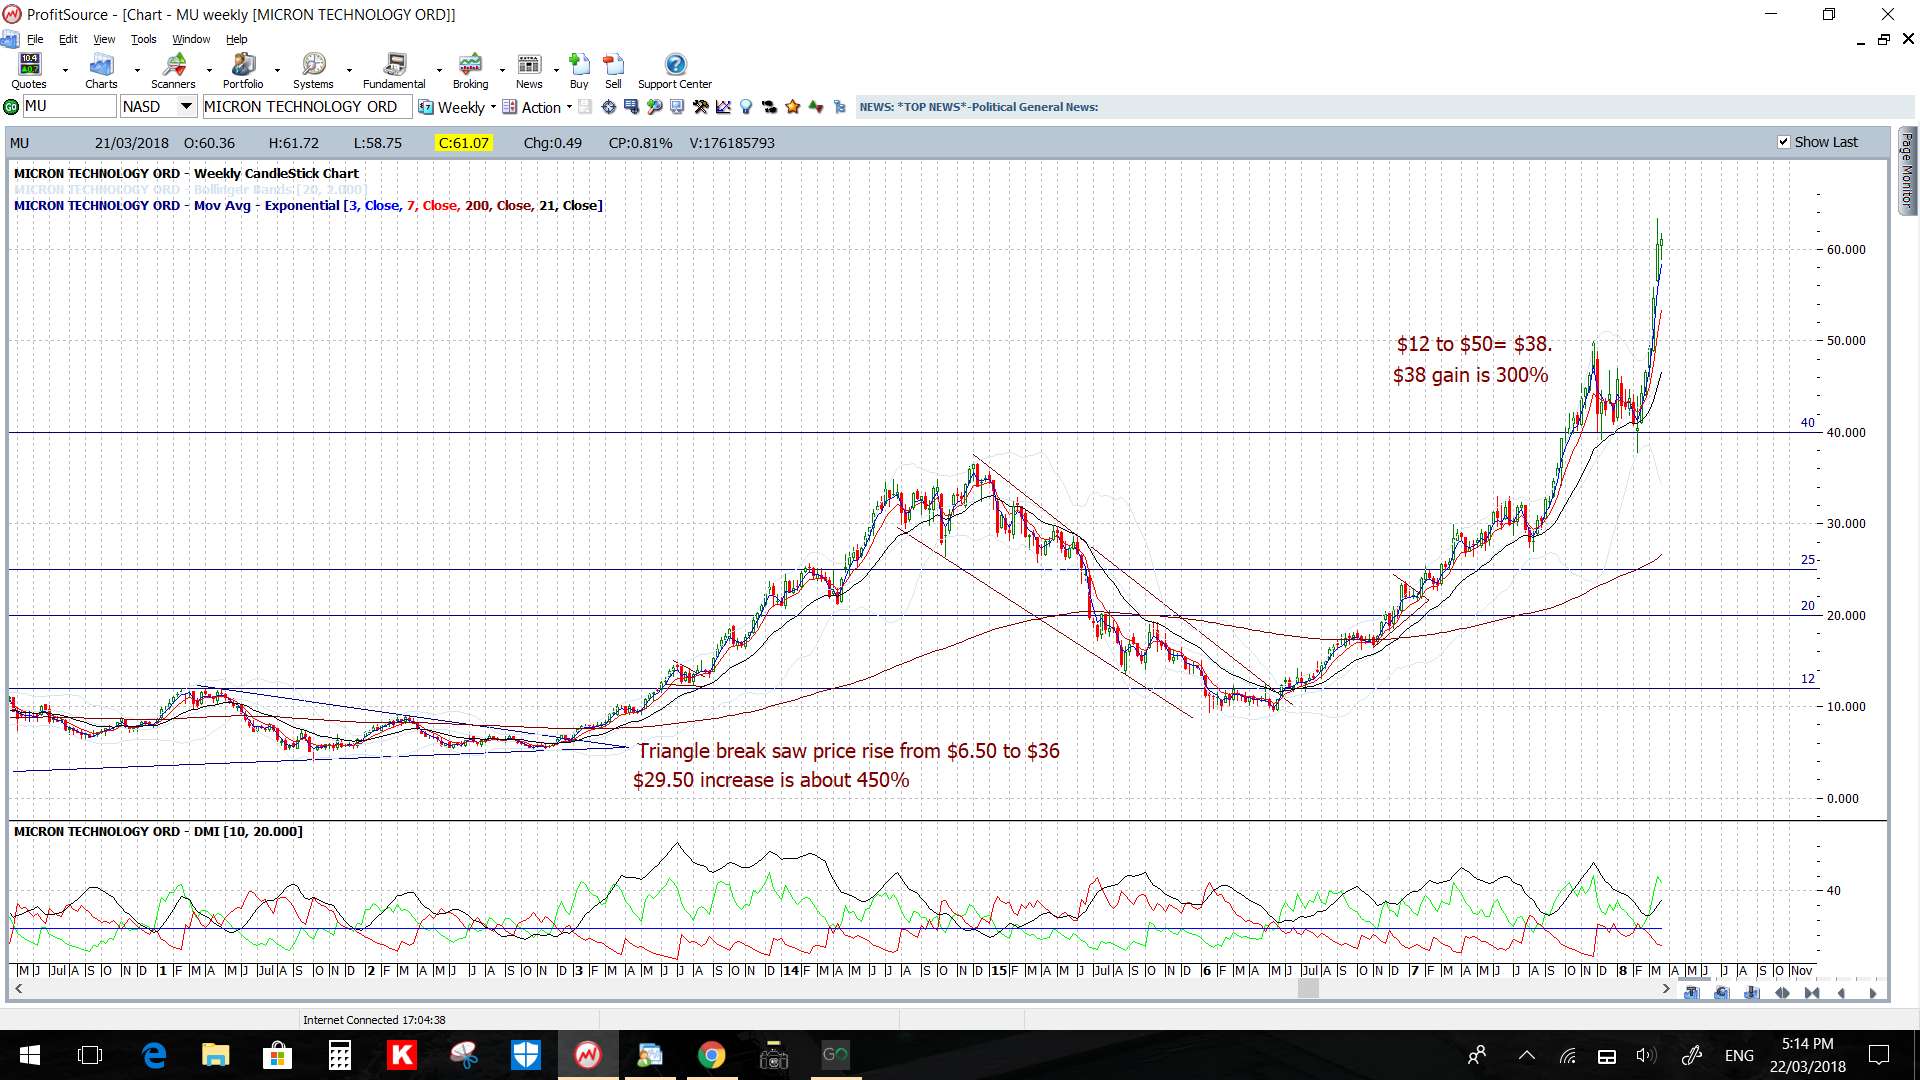Open the Edit menu

[68, 39]
